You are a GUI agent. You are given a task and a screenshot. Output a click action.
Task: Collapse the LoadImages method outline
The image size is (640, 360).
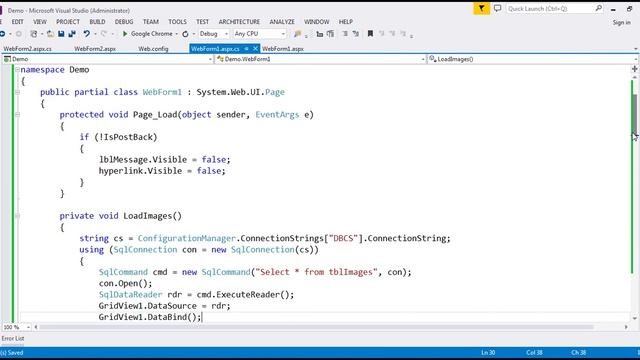(x=18, y=216)
